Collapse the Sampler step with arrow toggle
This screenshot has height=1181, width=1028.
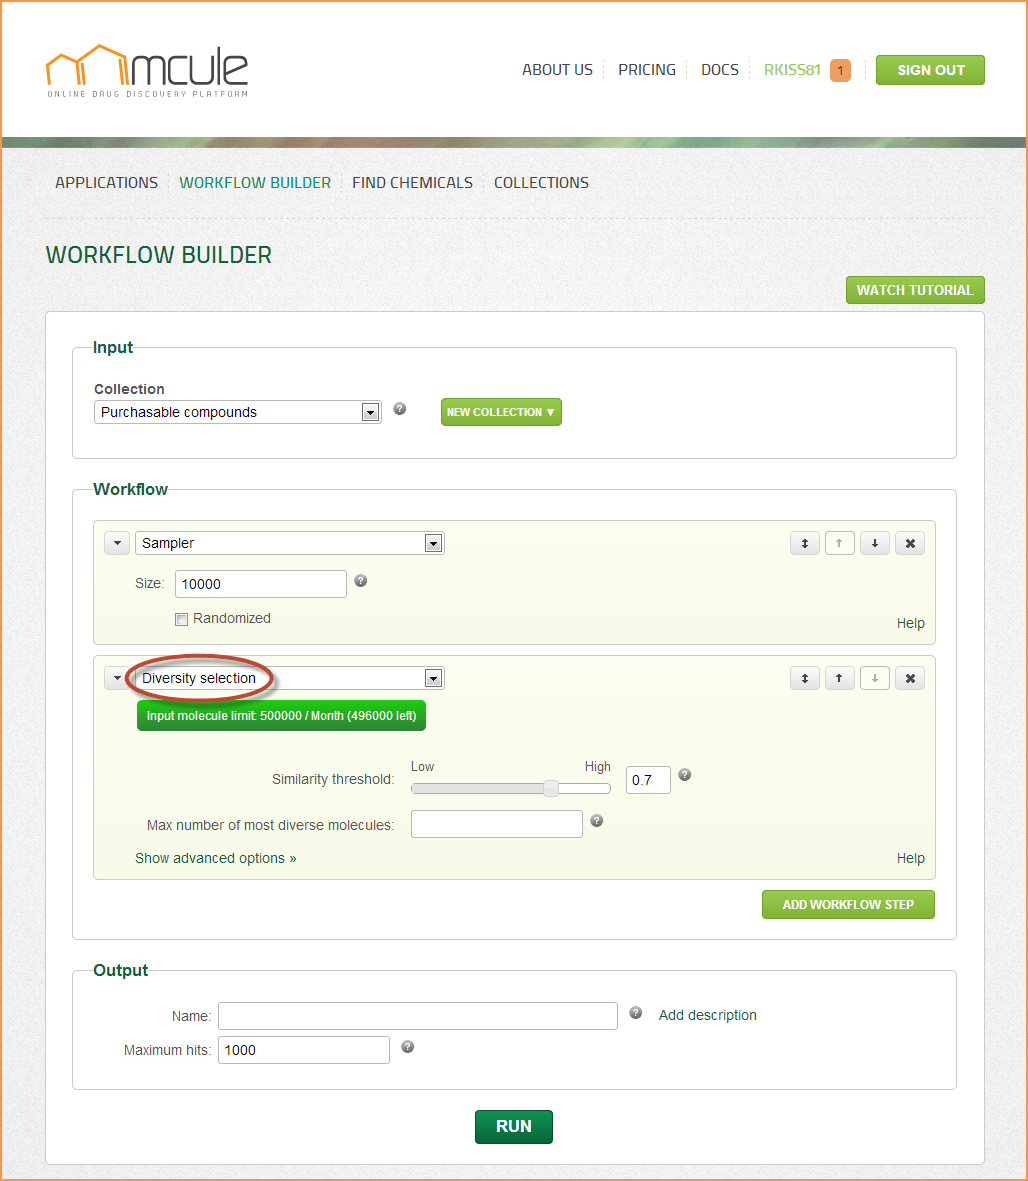(x=117, y=543)
